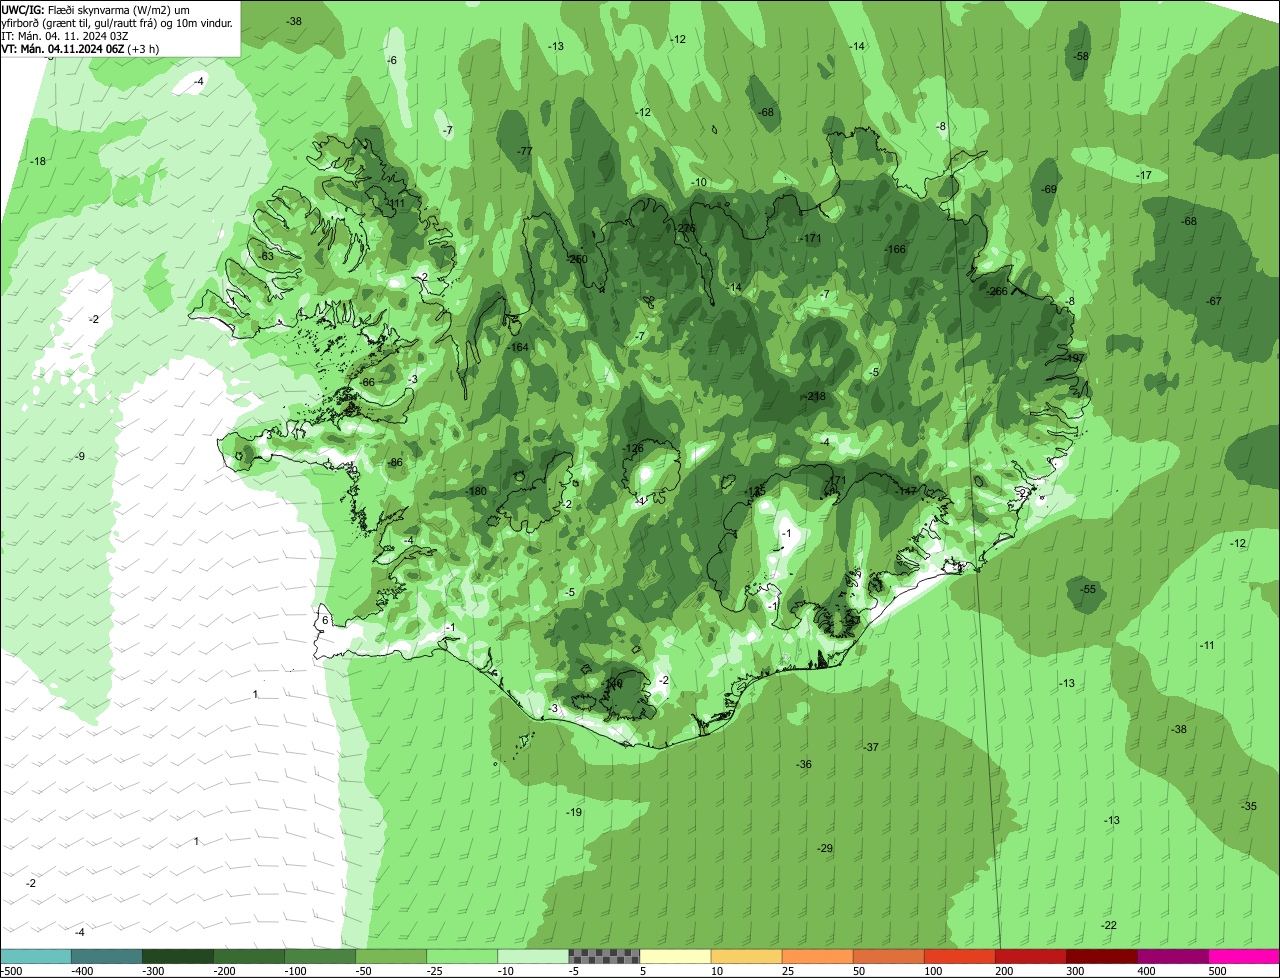Click the 6 value on the map
The height and width of the screenshot is (978, 1280).
tap(325, 621)
